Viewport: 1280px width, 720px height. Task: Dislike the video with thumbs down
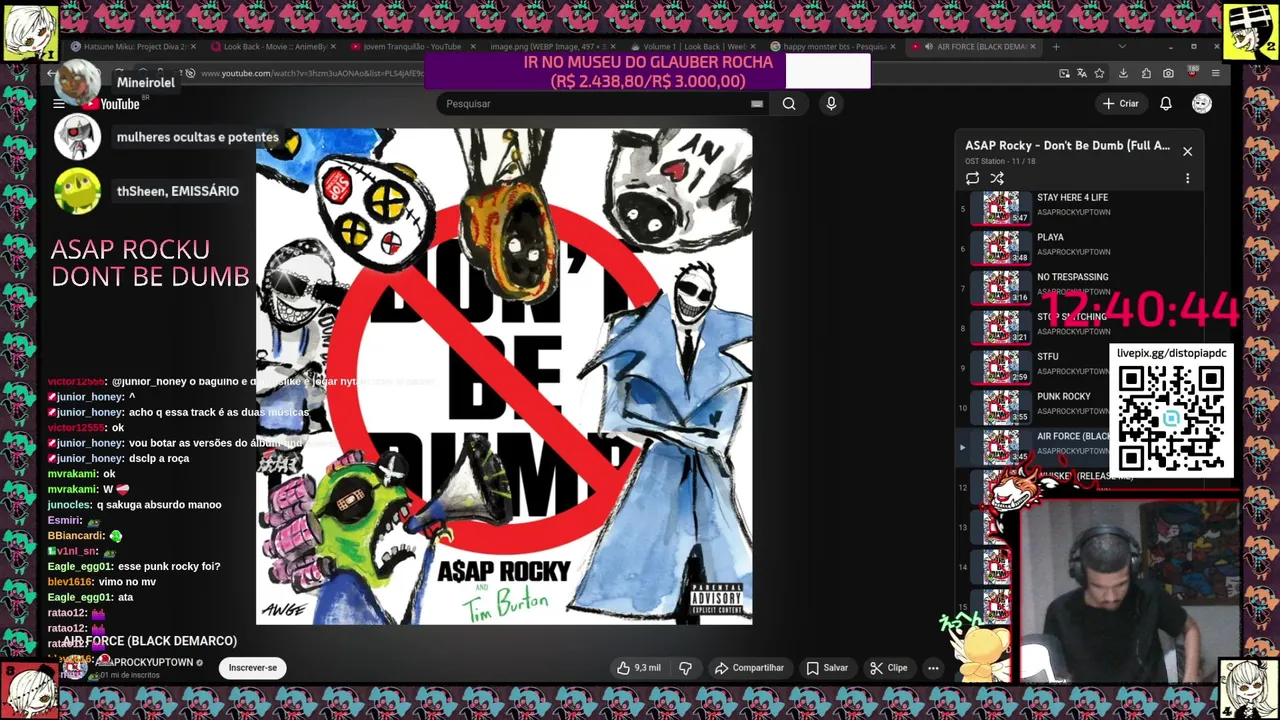click(686, 668)
